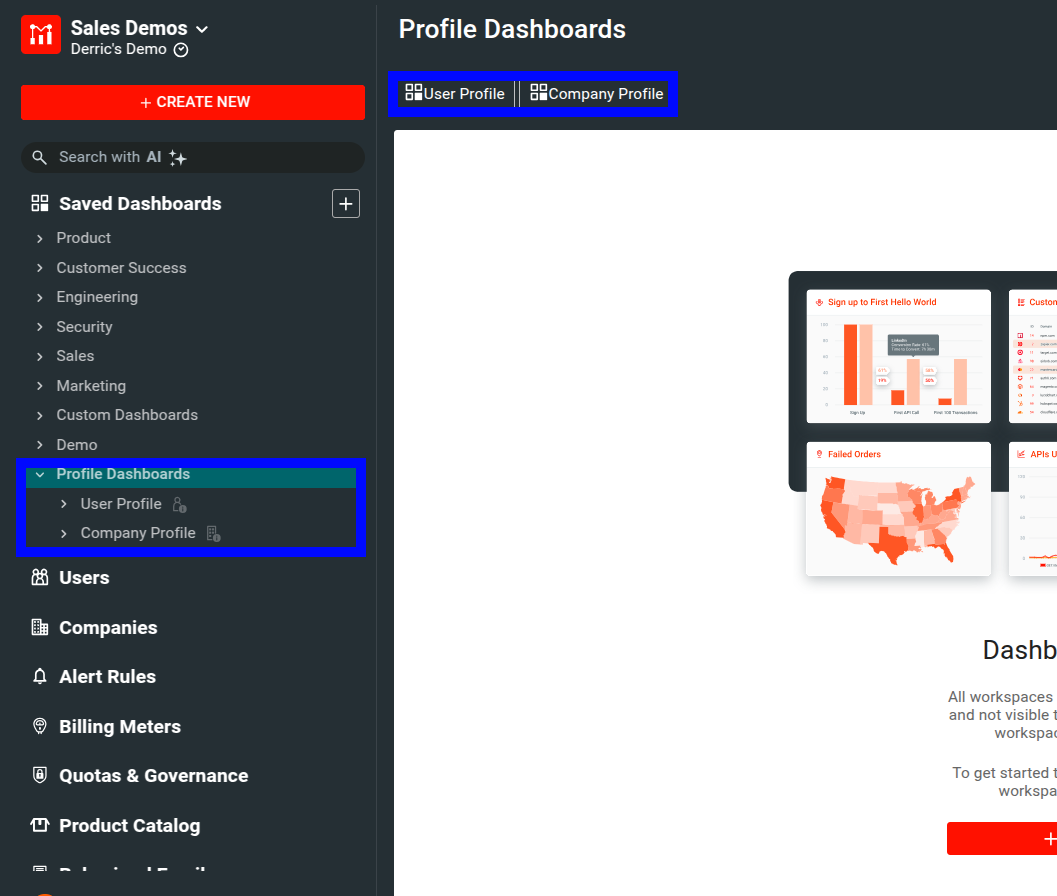
Task: Select the Users icon in the sidebar
Action: click(x=39, y=577)
